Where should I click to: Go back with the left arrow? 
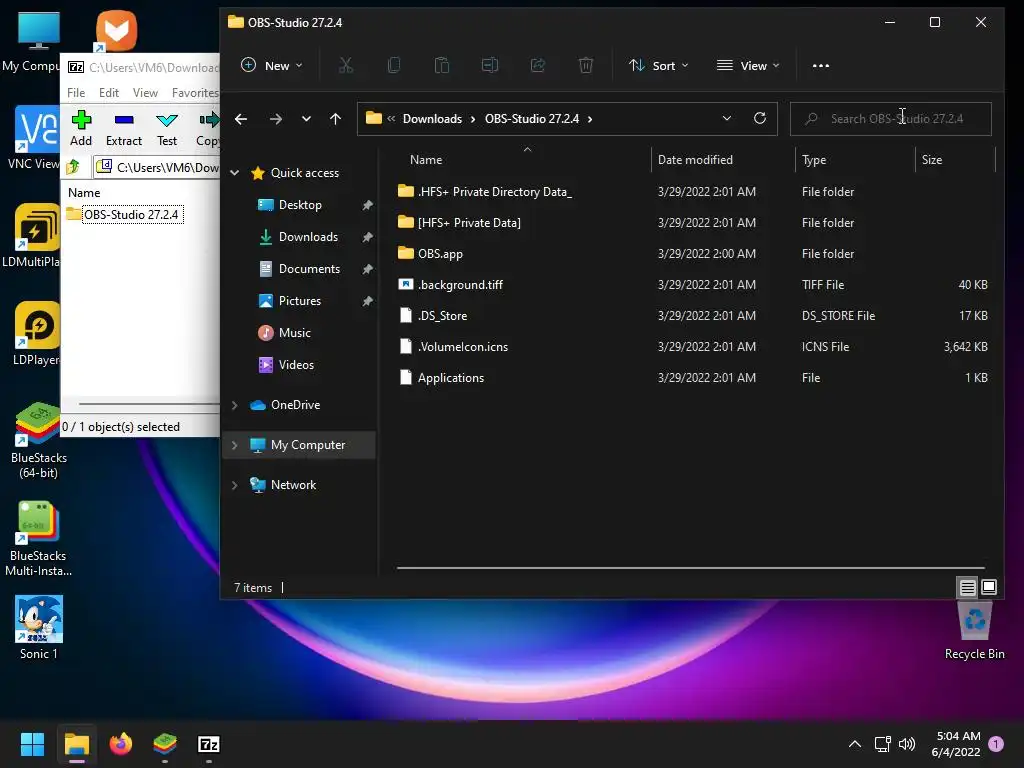click(x=241, y=119)
